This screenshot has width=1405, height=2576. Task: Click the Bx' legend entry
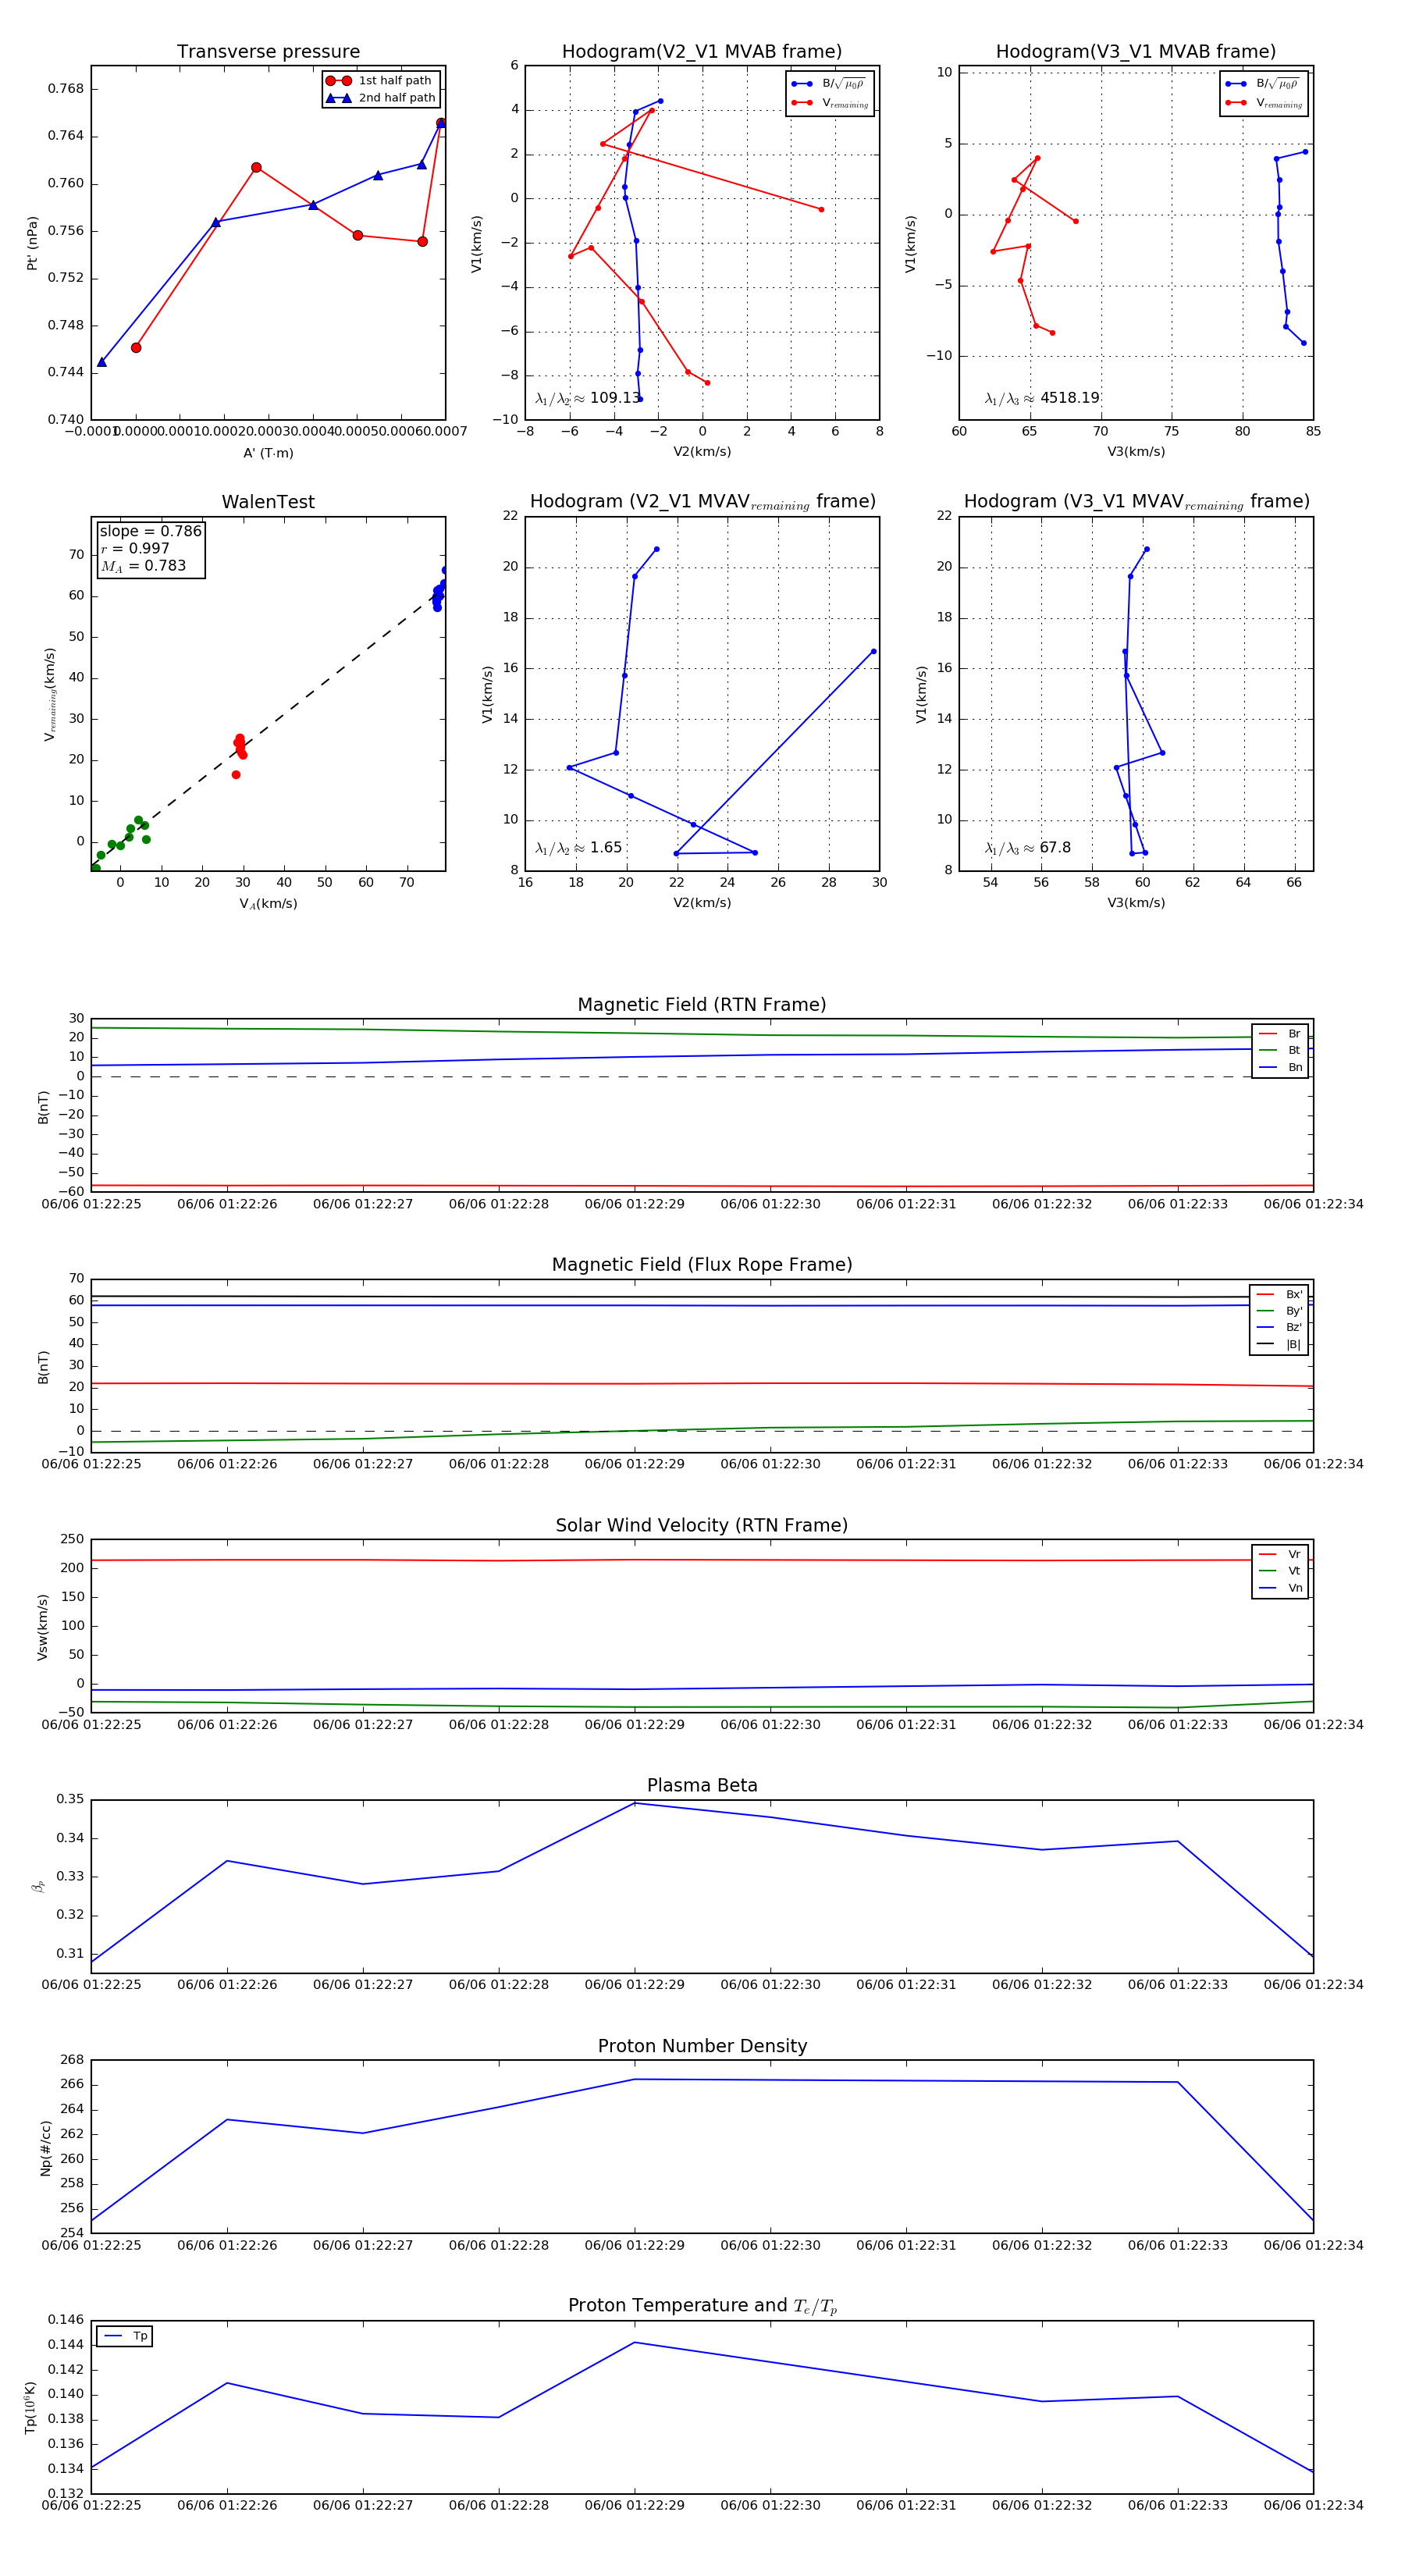click(1279, 1294)
